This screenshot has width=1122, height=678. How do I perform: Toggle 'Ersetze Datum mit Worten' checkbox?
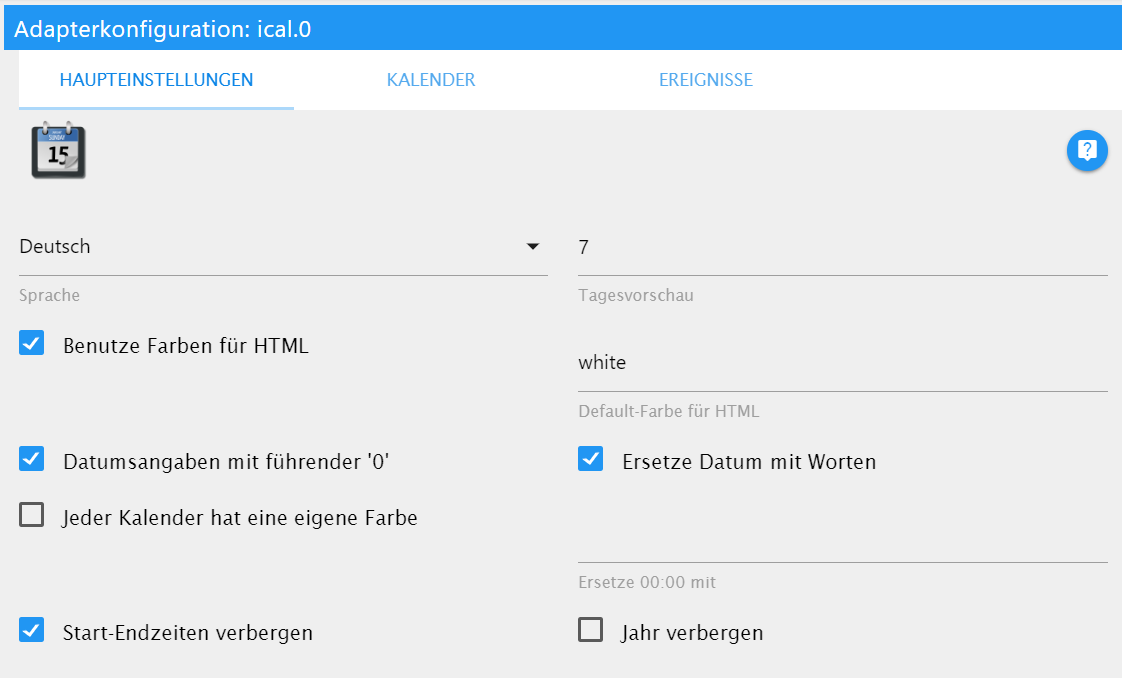point(591,460)
